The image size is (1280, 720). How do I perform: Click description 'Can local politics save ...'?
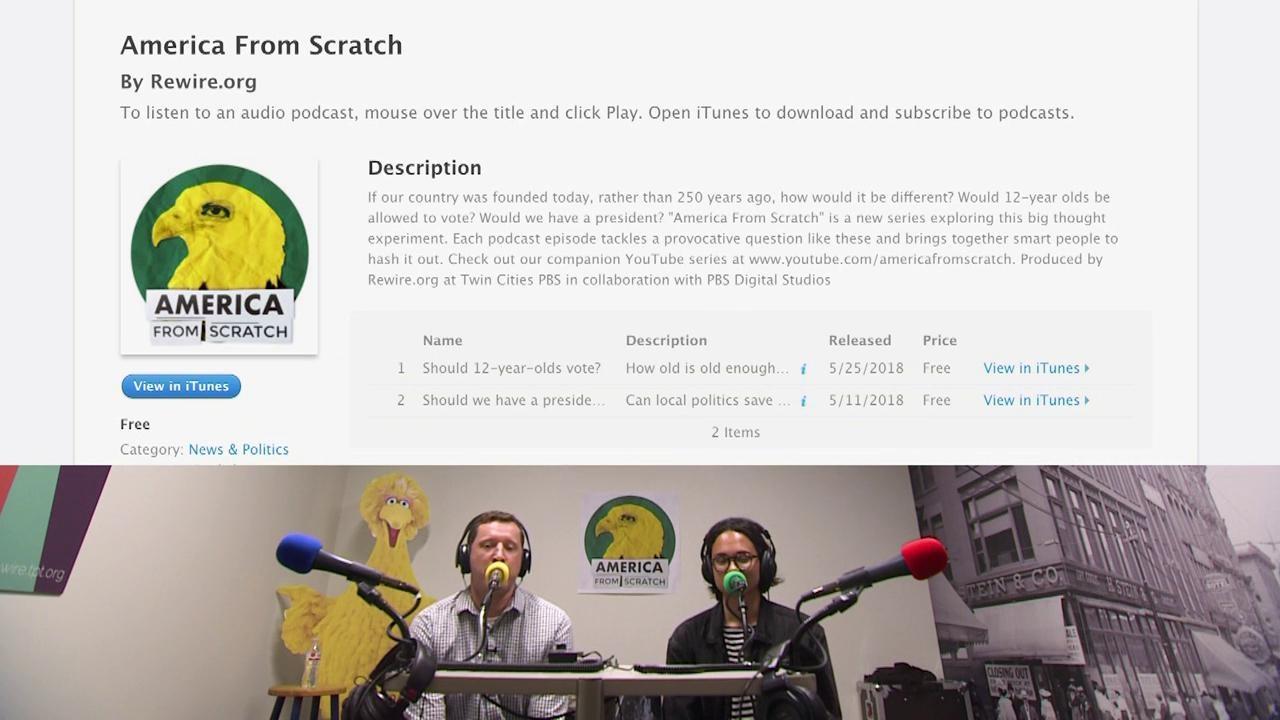[x=707, y=400]
